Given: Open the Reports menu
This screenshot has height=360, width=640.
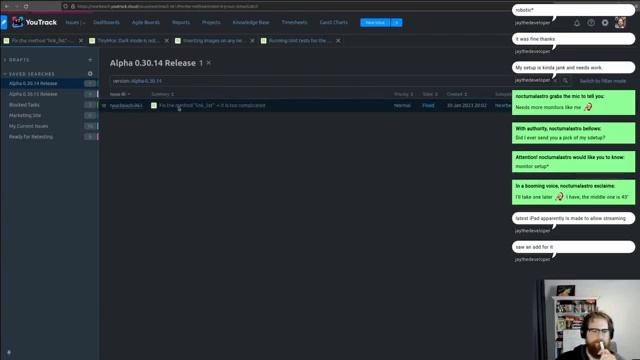Looking at the screenshot, I should 181,22.
